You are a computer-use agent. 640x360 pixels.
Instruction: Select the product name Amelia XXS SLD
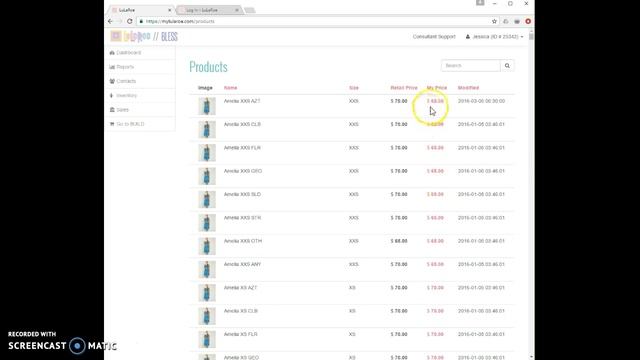[x=242, y=194]
